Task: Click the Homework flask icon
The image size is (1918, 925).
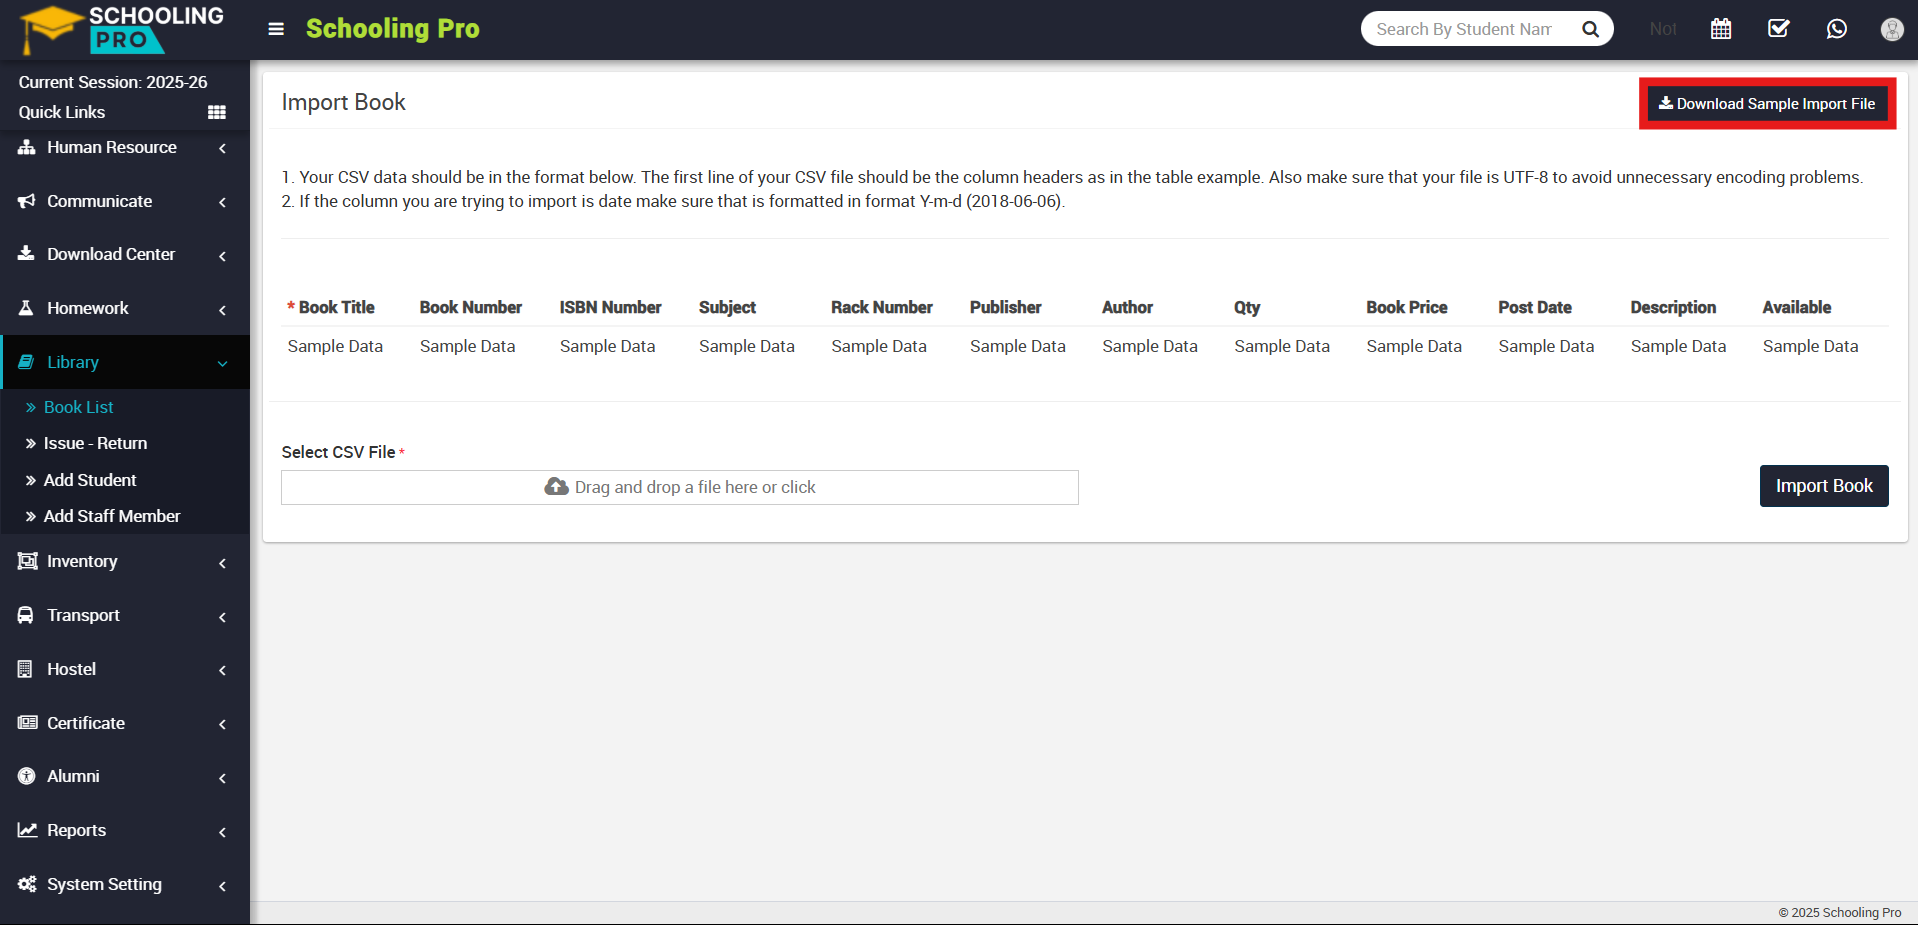Action: 27,308
